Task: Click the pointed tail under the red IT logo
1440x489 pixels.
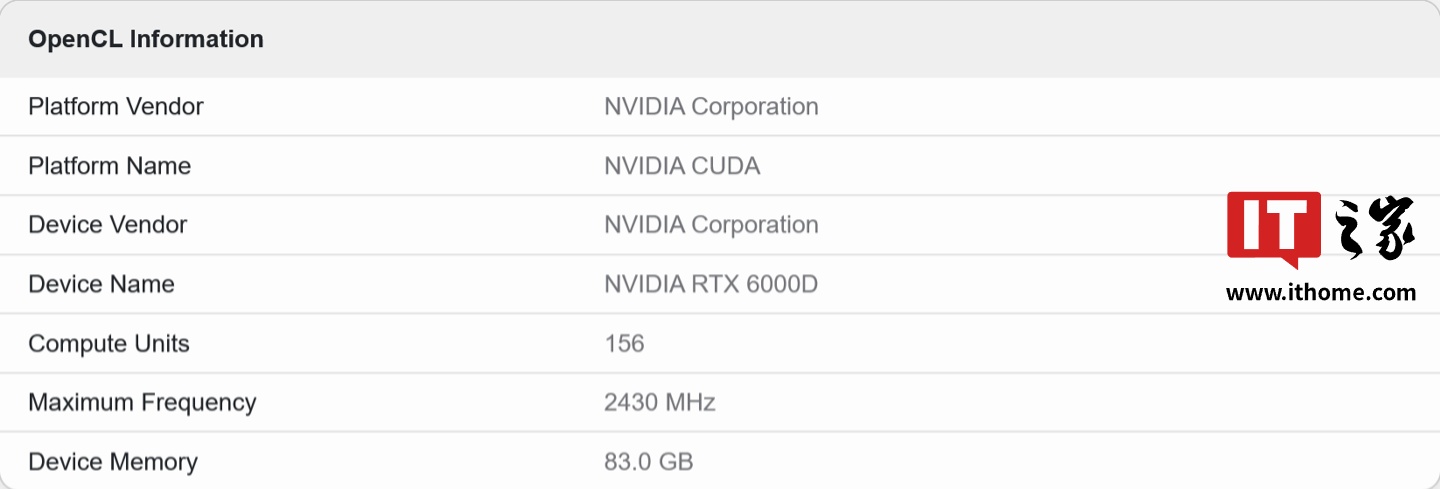Action: click(x=1291, y=262)
